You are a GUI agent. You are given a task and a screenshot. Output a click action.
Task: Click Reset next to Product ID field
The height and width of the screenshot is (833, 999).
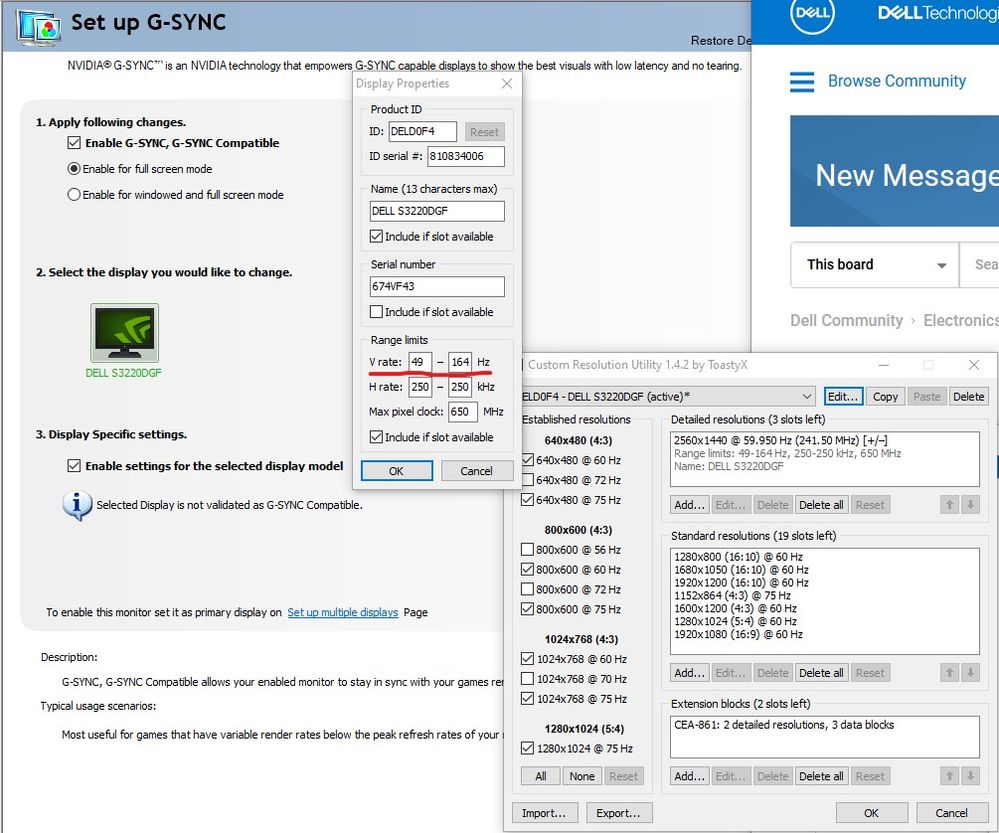tap(484, 132)
